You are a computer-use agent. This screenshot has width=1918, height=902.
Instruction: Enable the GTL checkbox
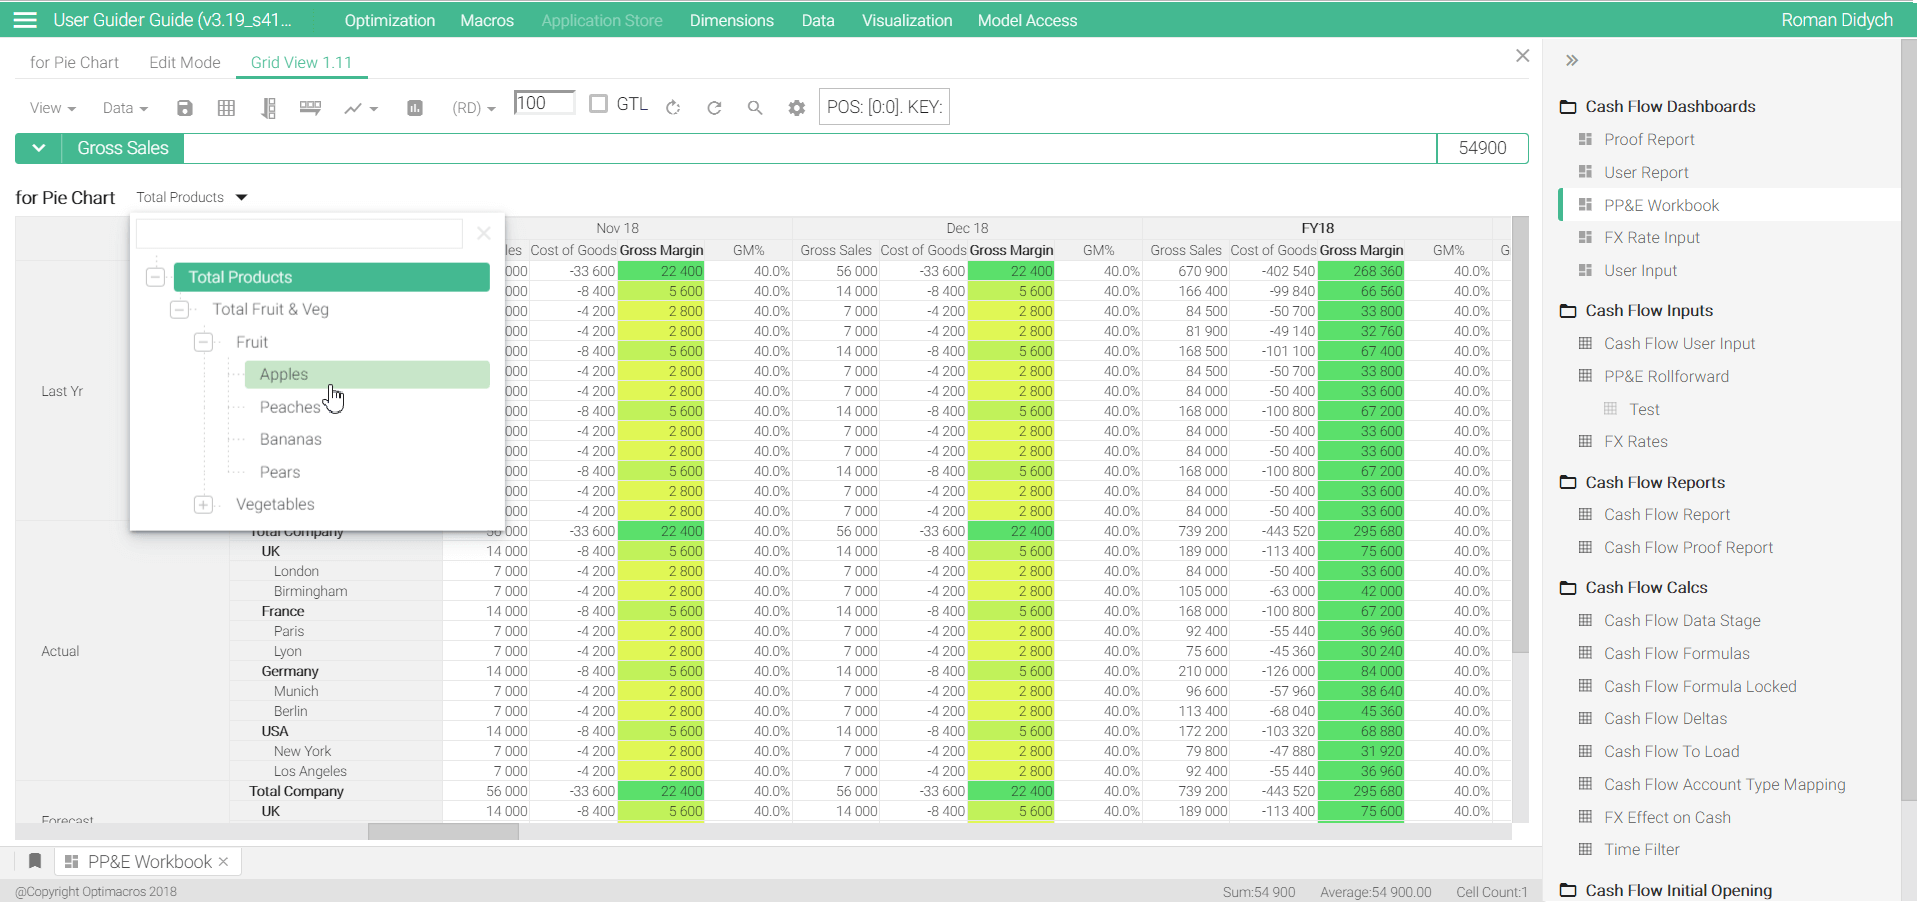pos(598,104)
